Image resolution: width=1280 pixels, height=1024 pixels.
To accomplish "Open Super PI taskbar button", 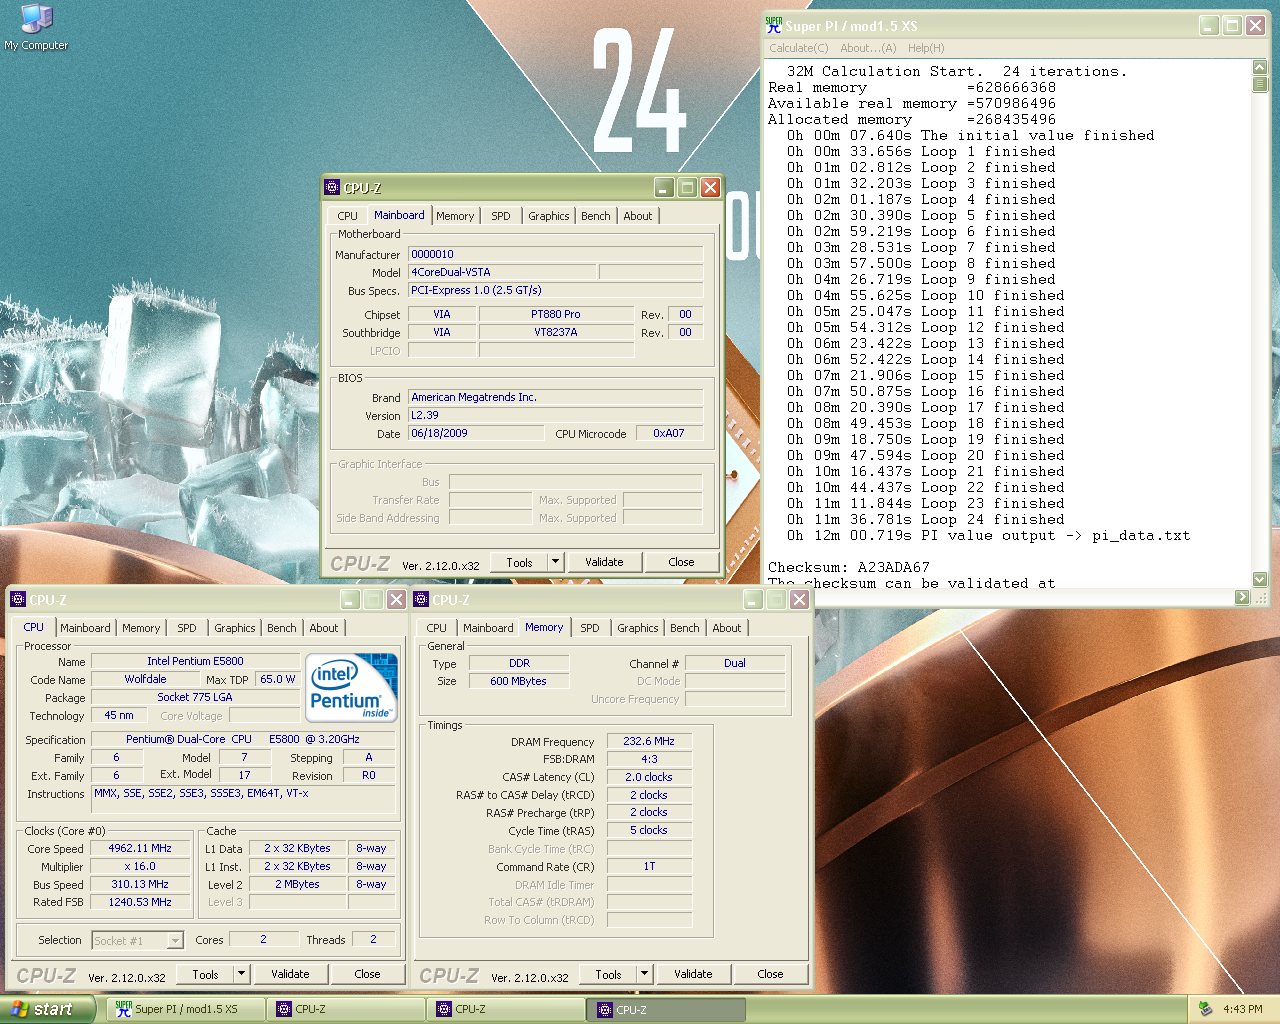I will [186, 1009].
